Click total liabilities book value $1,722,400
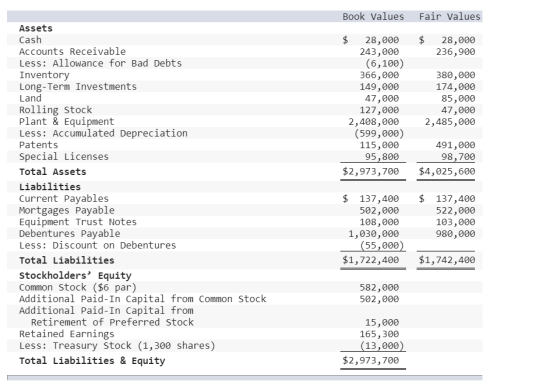This screenshot has height=385, width=560. coord(371,260)
